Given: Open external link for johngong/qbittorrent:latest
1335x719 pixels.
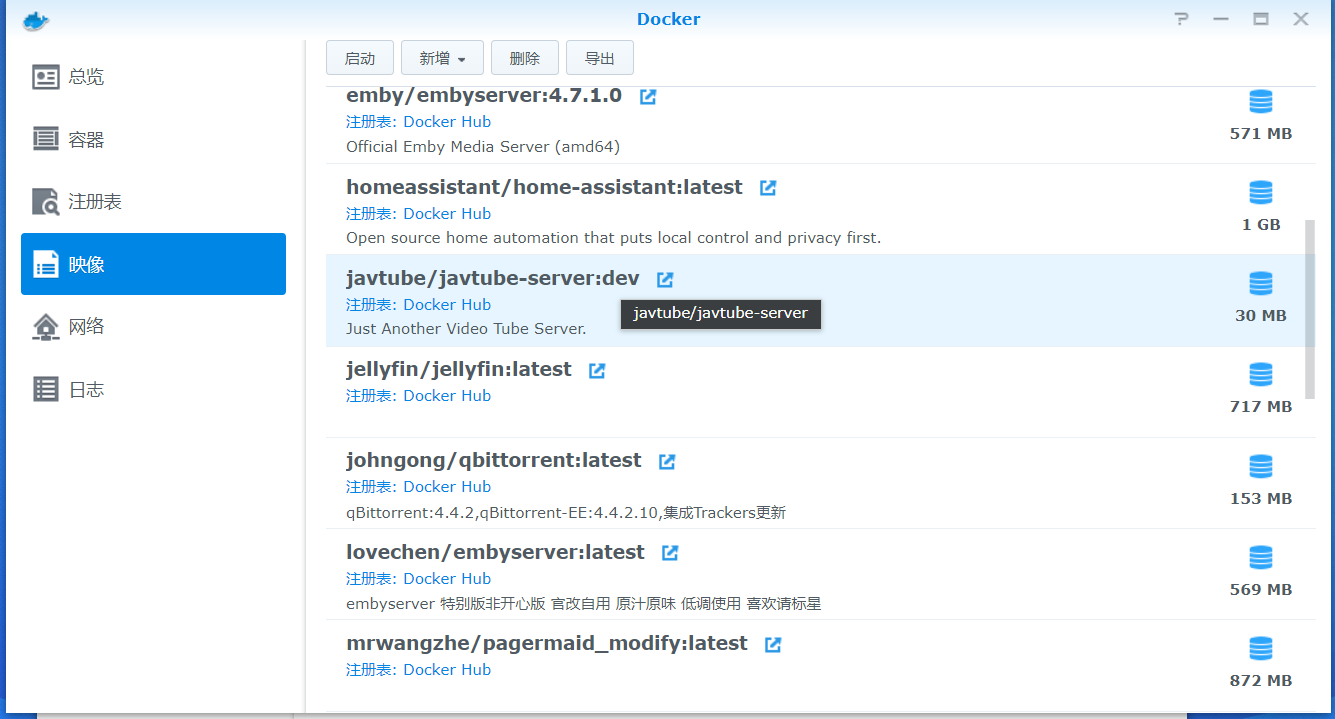Looking at the screenshot, I should pos(667,462).
